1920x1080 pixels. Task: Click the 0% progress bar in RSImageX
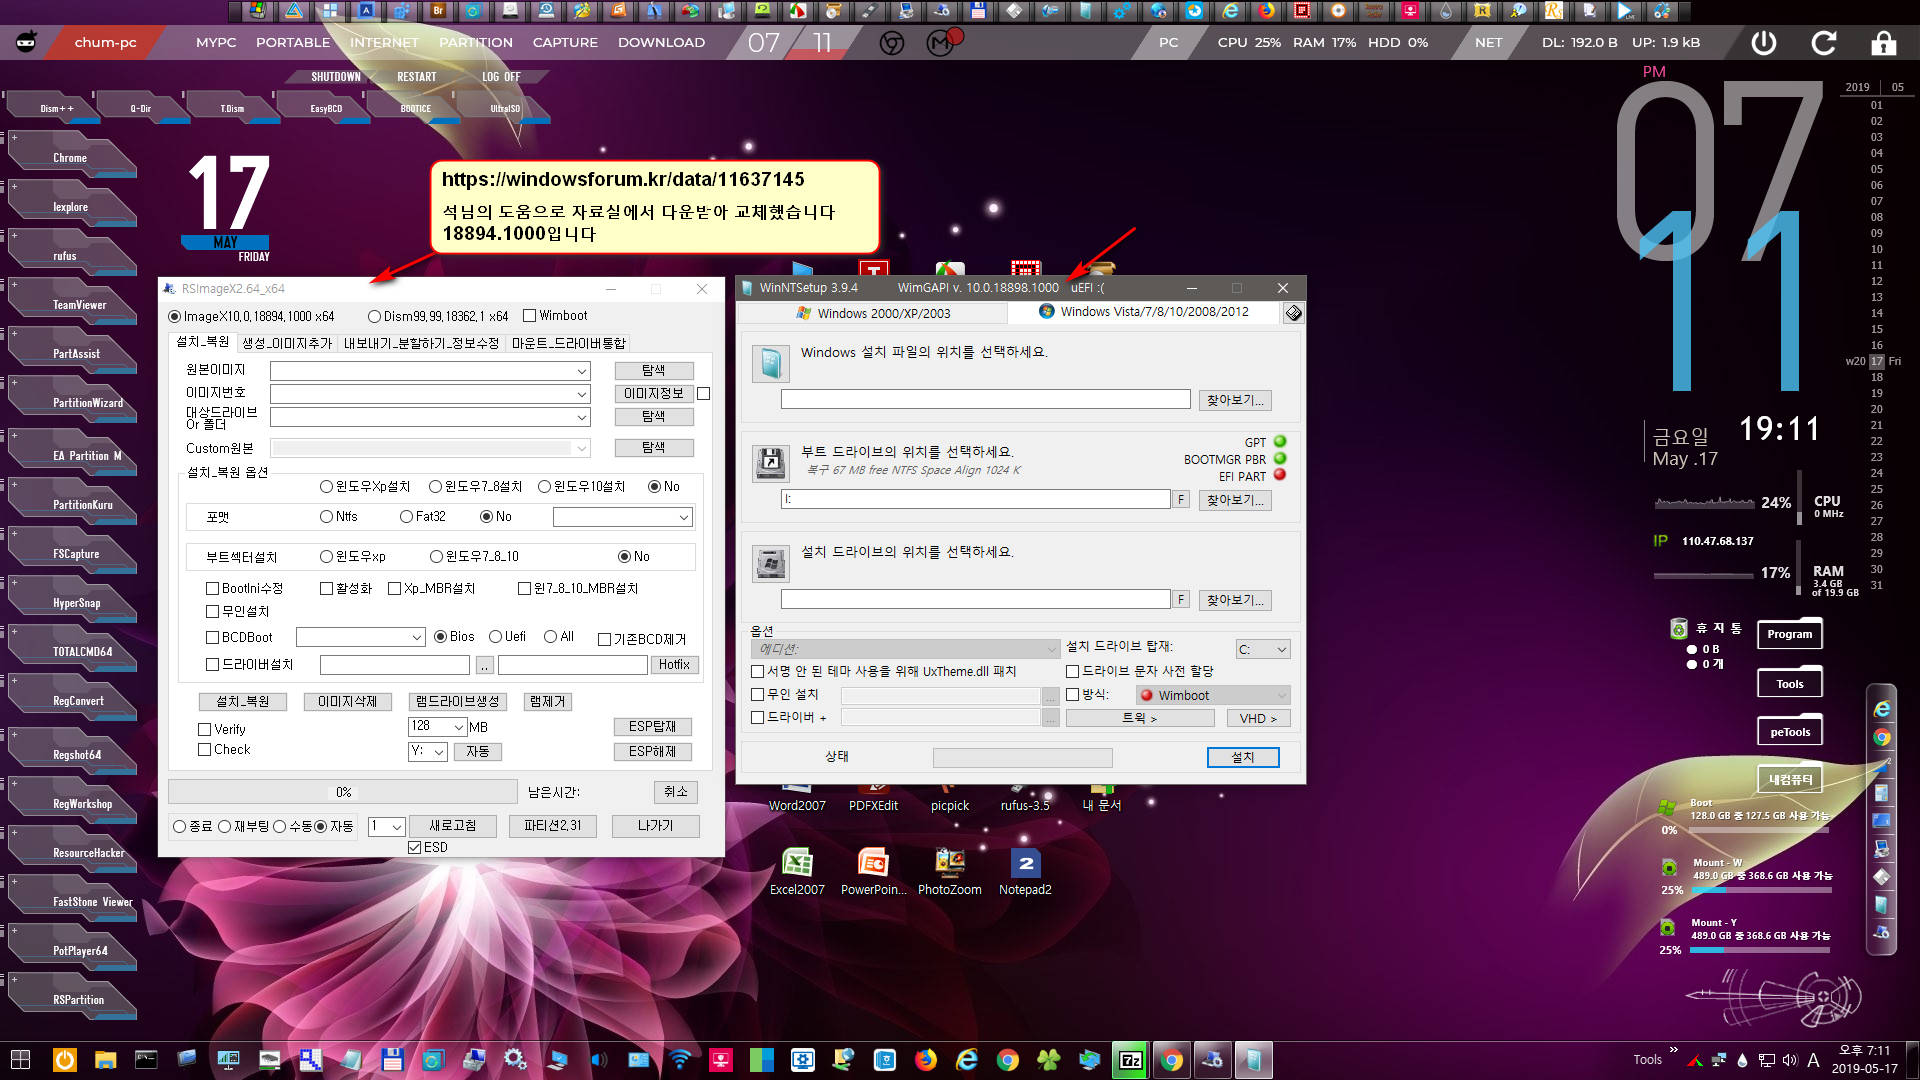pyautogui.click(x=343, y=793)
